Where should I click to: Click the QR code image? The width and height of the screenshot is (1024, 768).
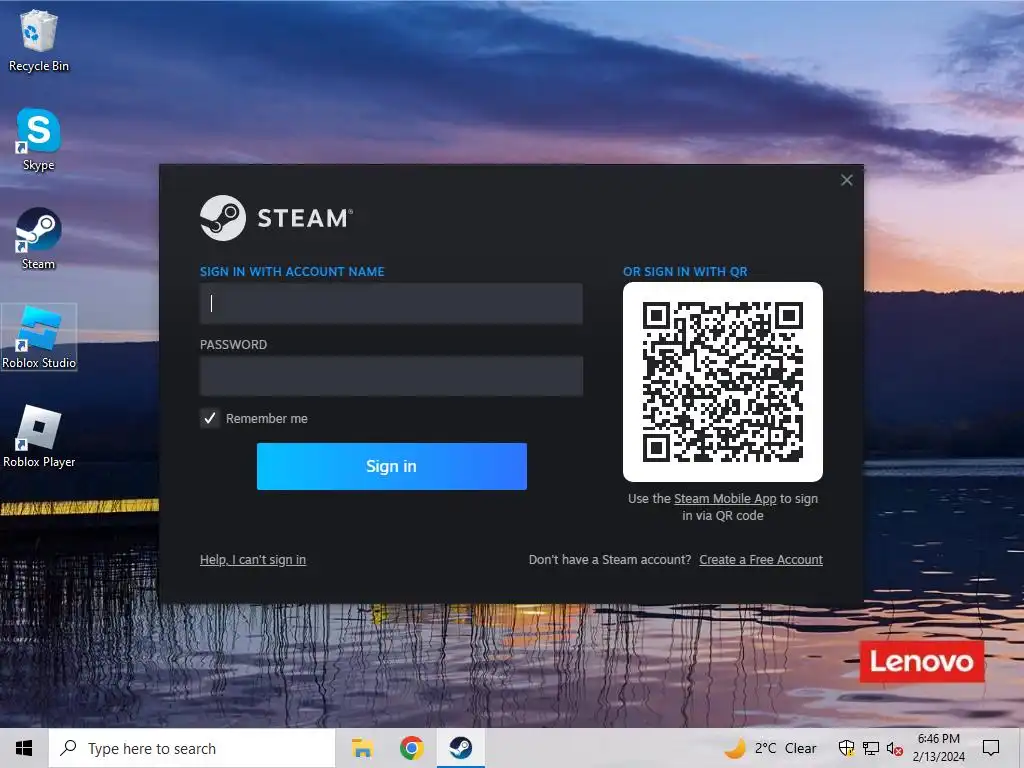[722, 381]
